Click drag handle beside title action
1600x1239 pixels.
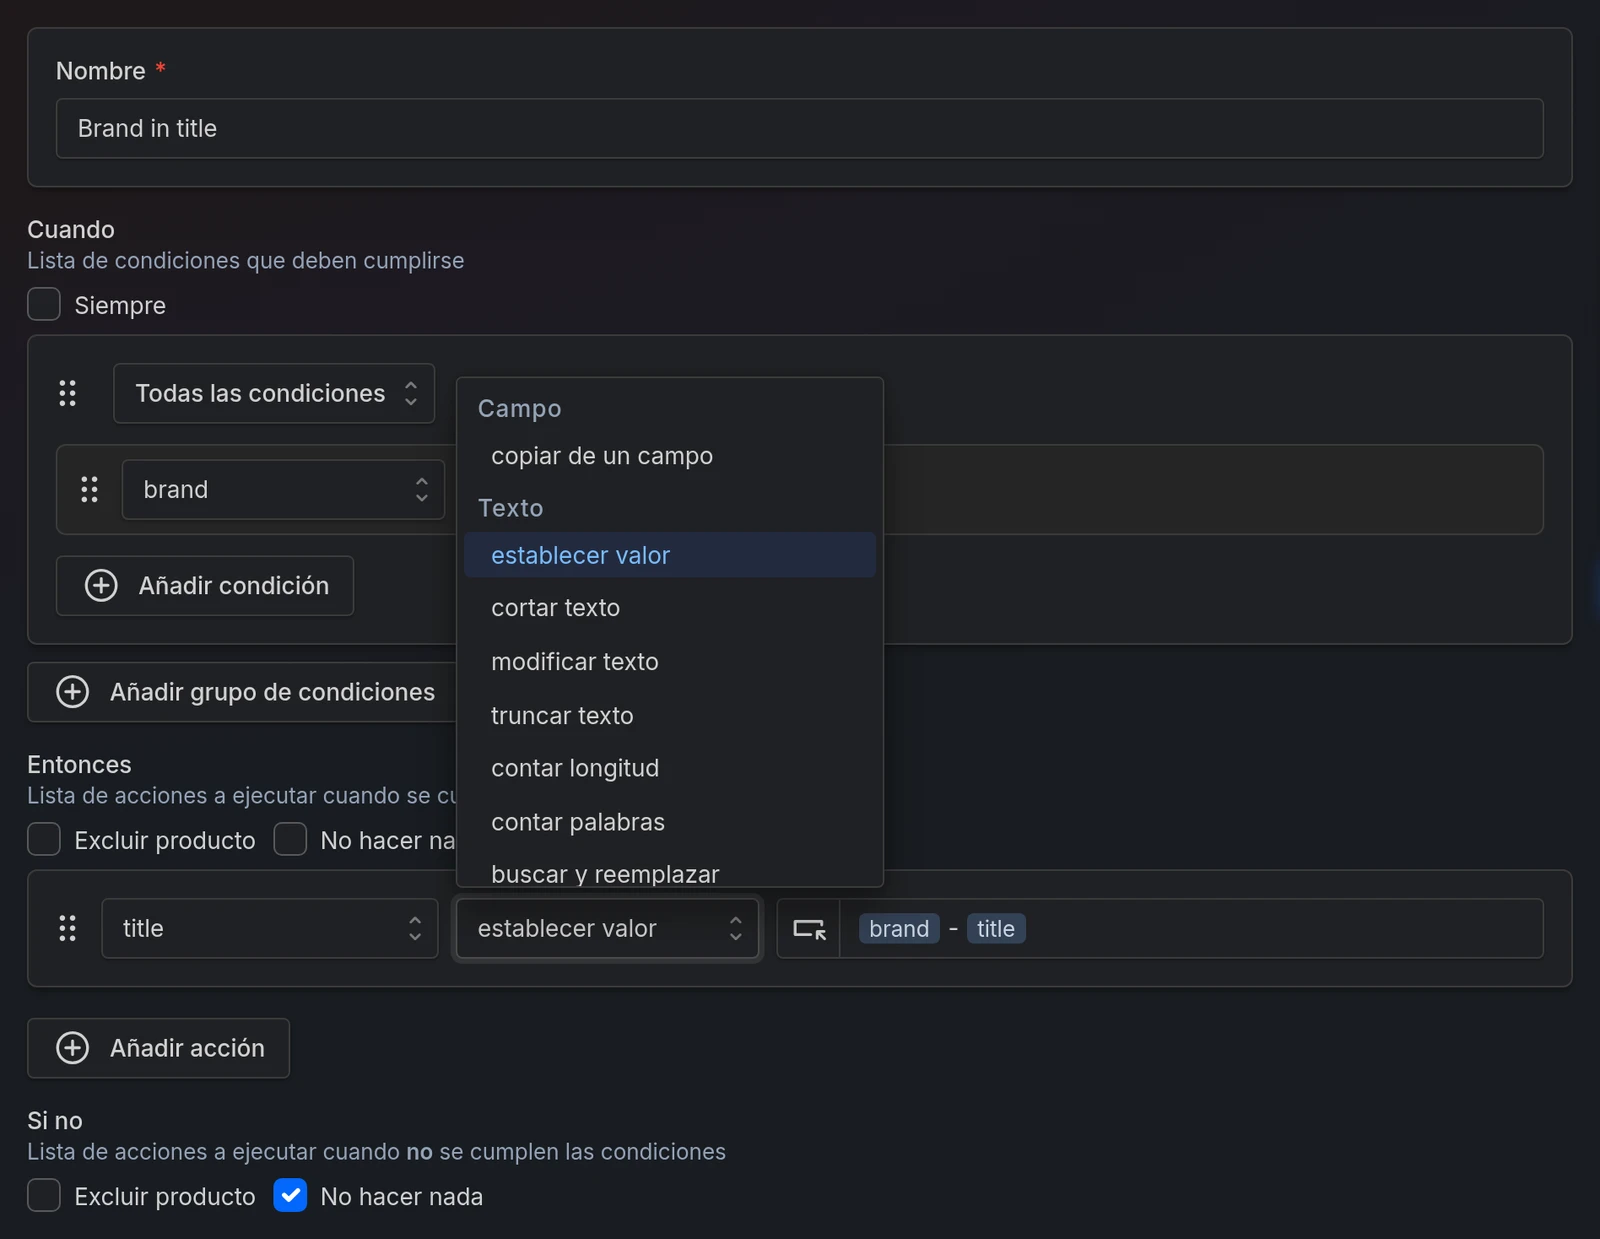(x=67, y=928)
